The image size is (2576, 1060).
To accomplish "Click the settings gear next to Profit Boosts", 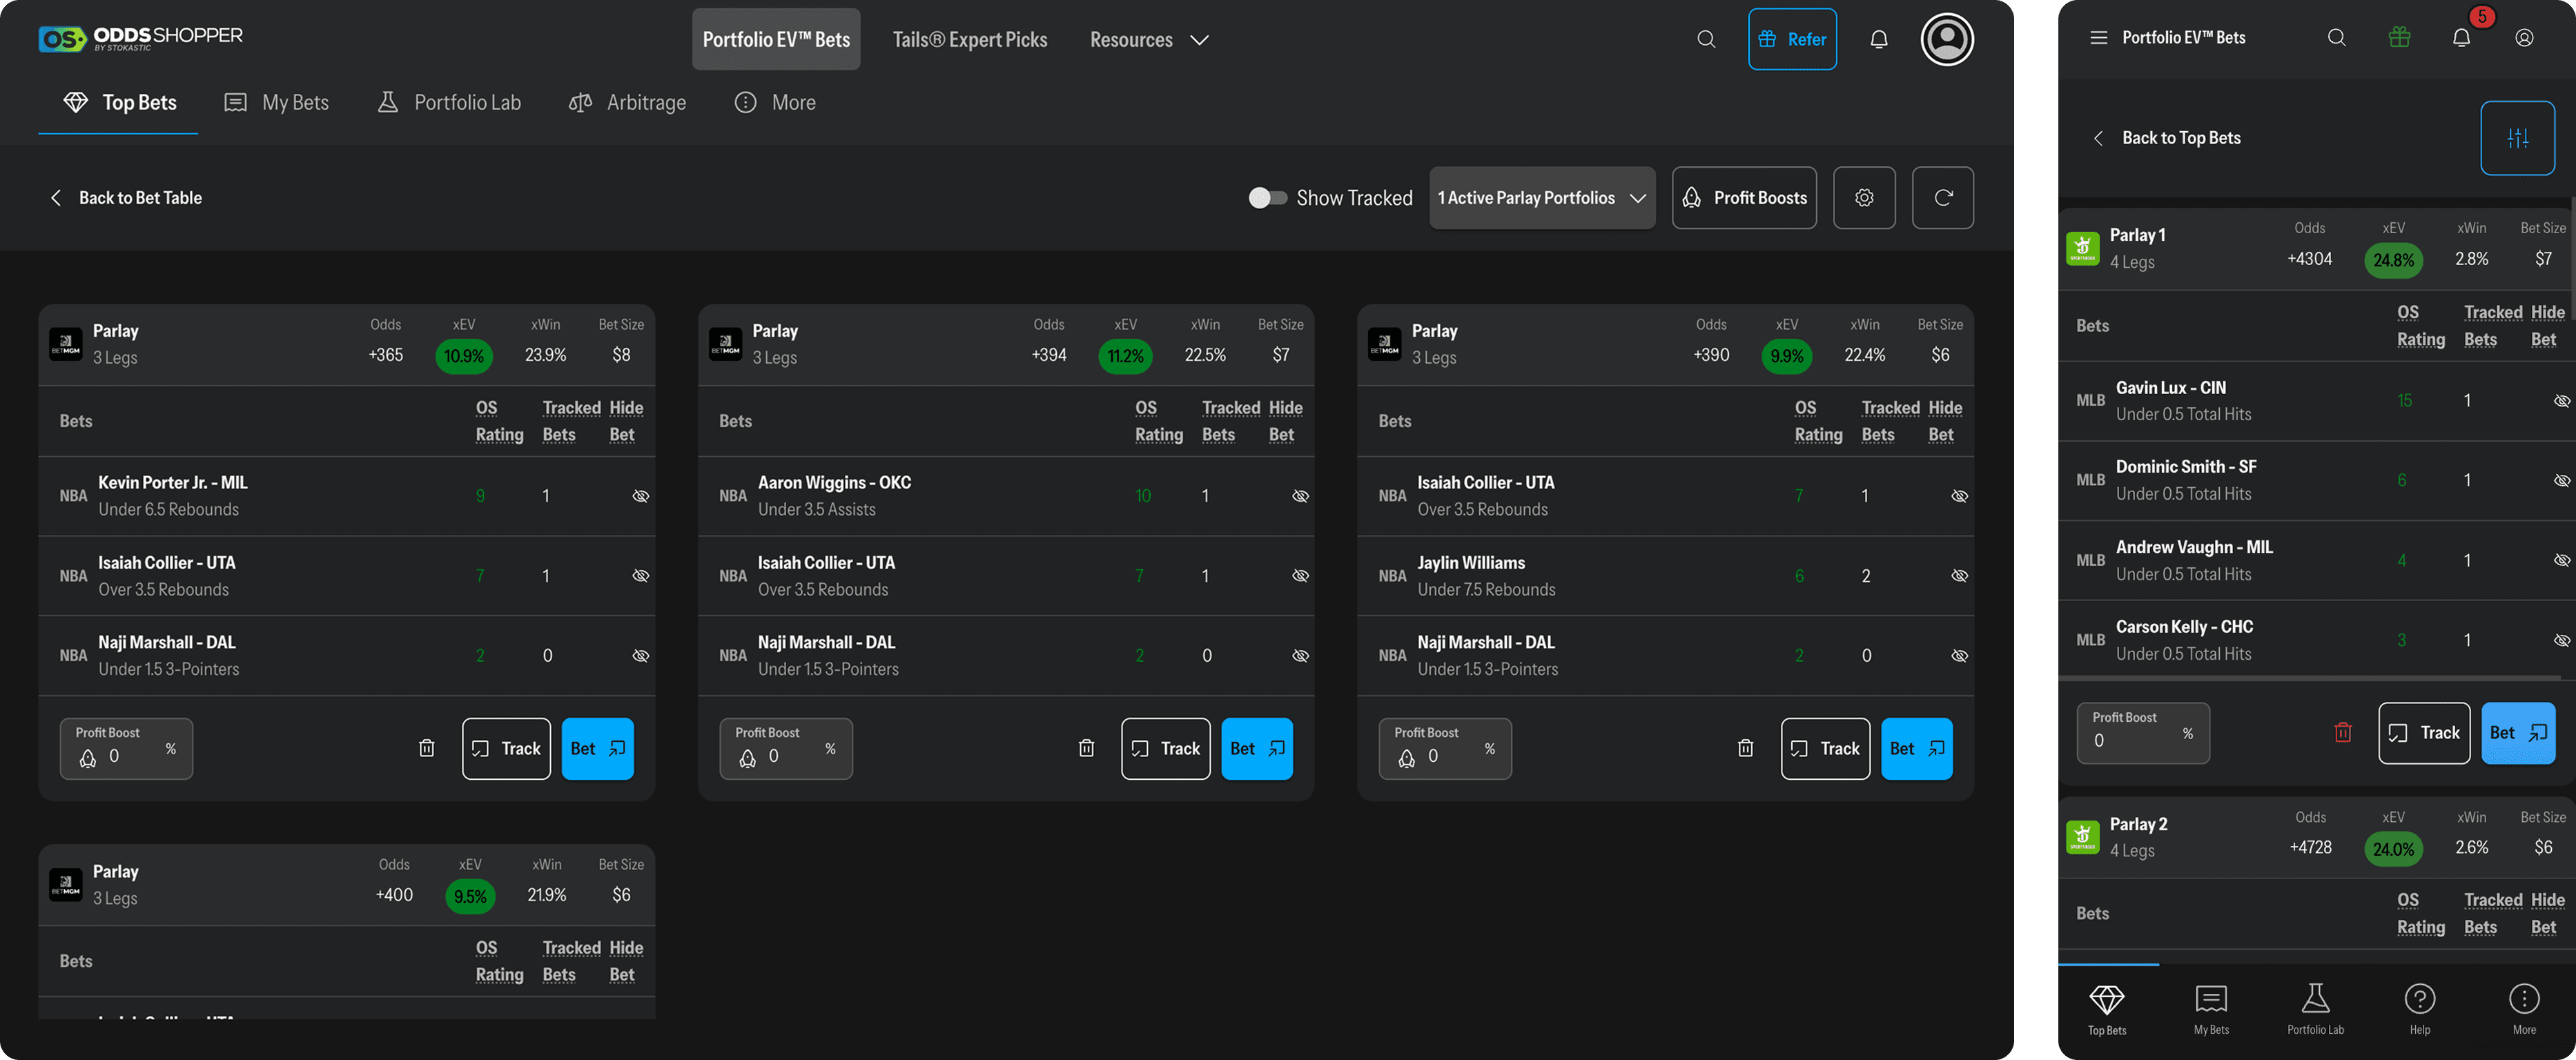I will (x=1864, y=197).
